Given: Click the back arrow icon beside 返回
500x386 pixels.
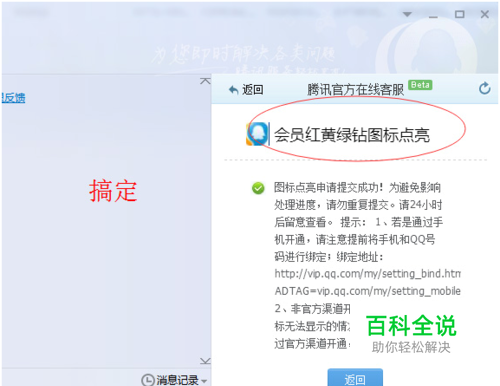Looking at the screenshot, I should 233,90.
